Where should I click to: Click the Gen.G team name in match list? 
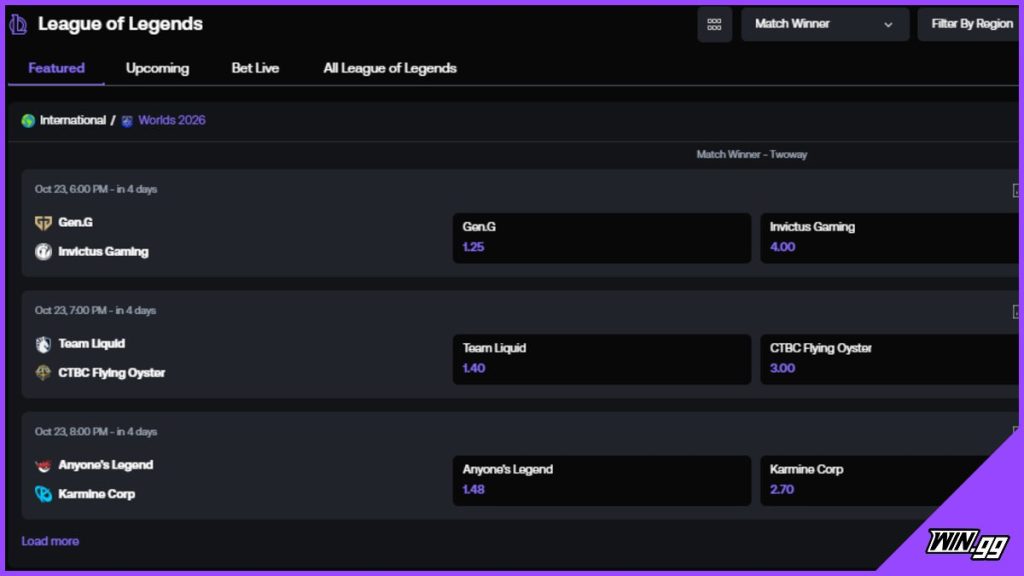click(x=75, y=223)
